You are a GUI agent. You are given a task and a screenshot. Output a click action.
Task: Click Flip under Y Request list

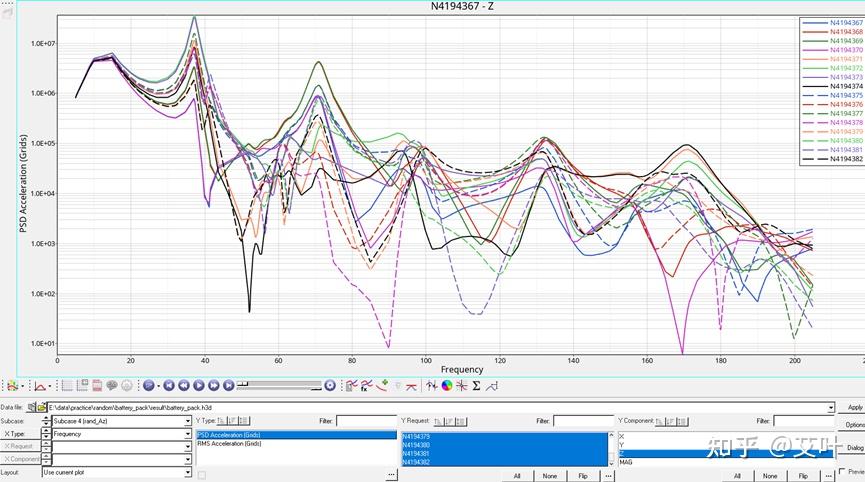pos(583,476)
